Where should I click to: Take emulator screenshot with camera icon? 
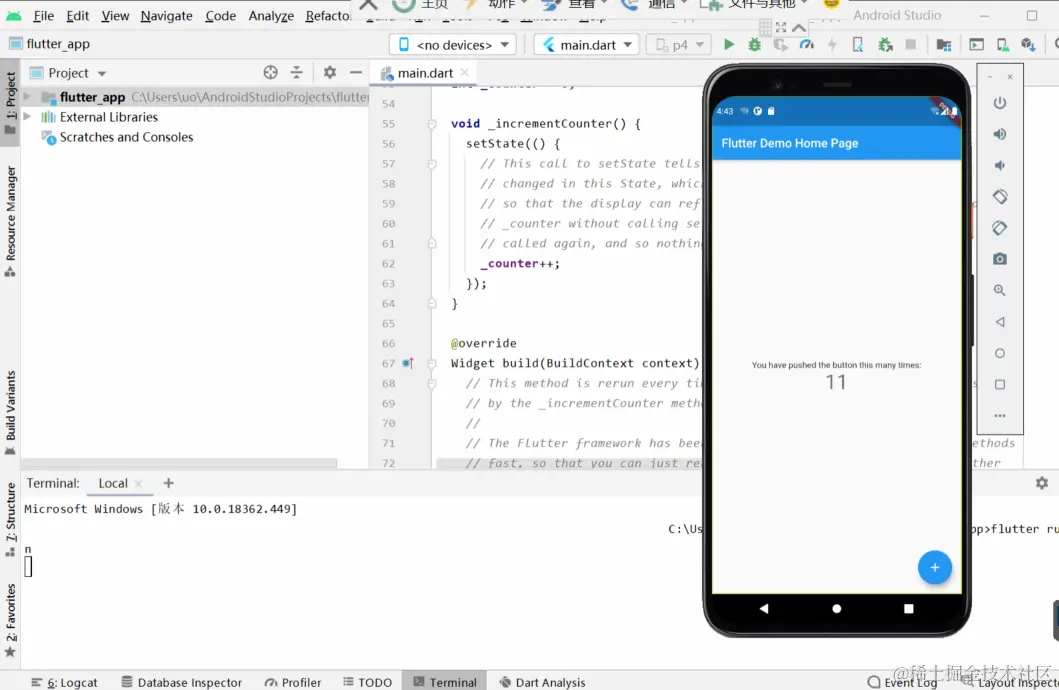[x=1000, y=259]
